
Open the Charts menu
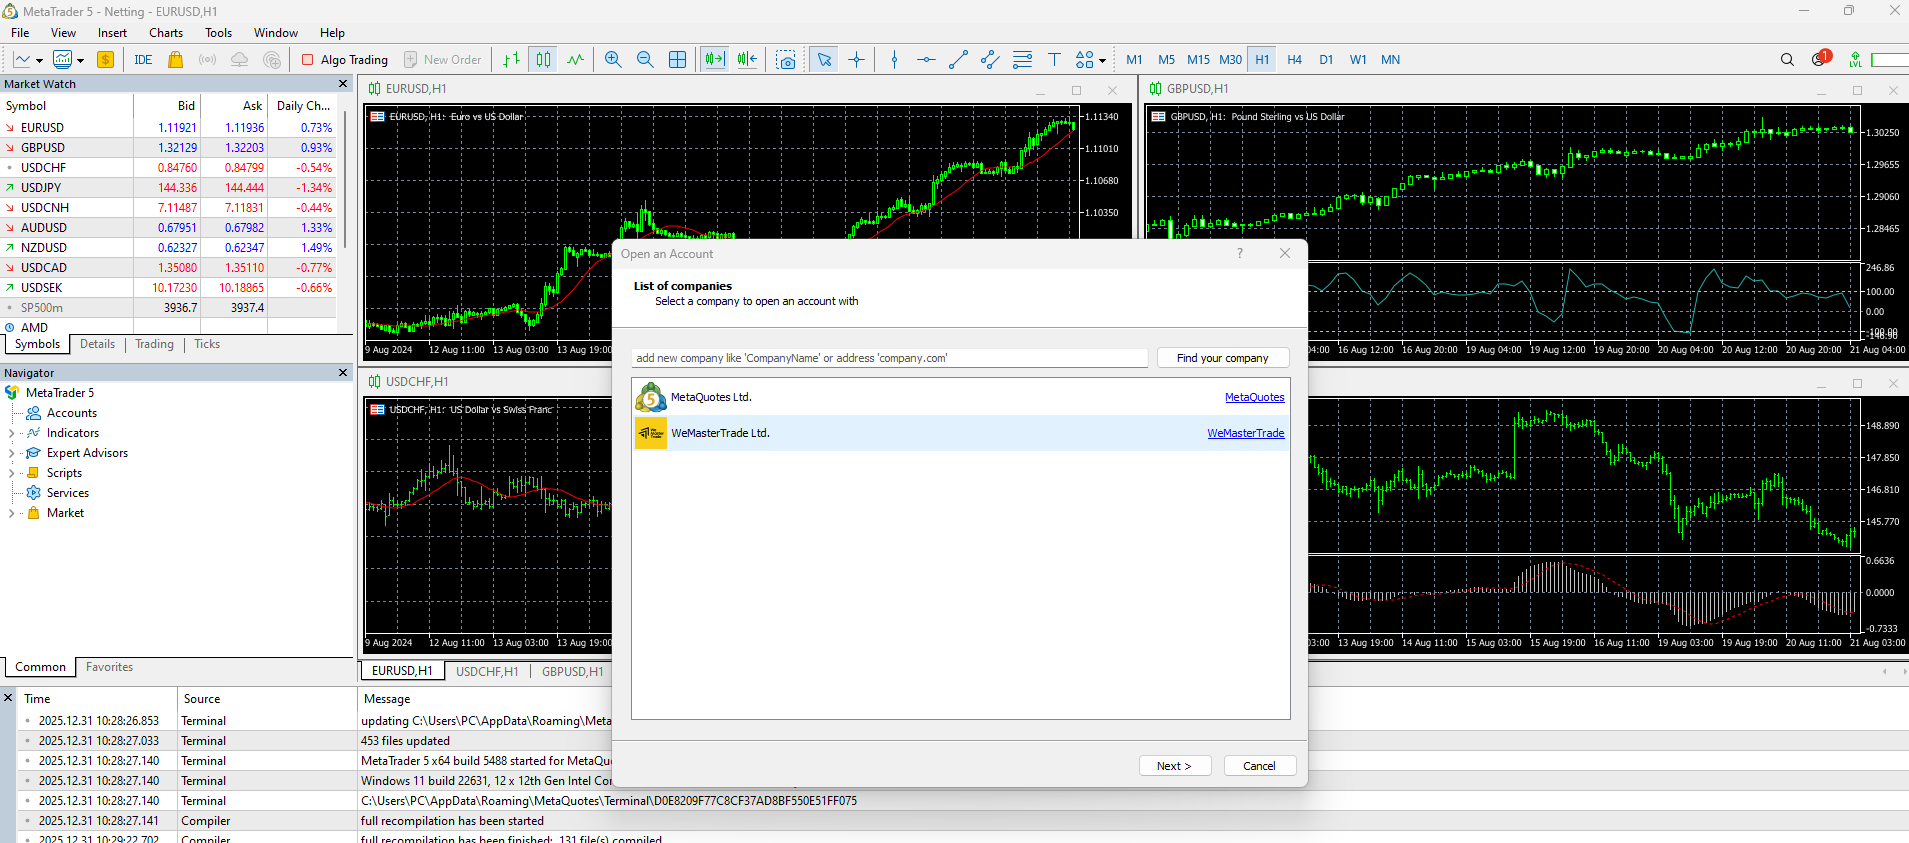(166, 33)
